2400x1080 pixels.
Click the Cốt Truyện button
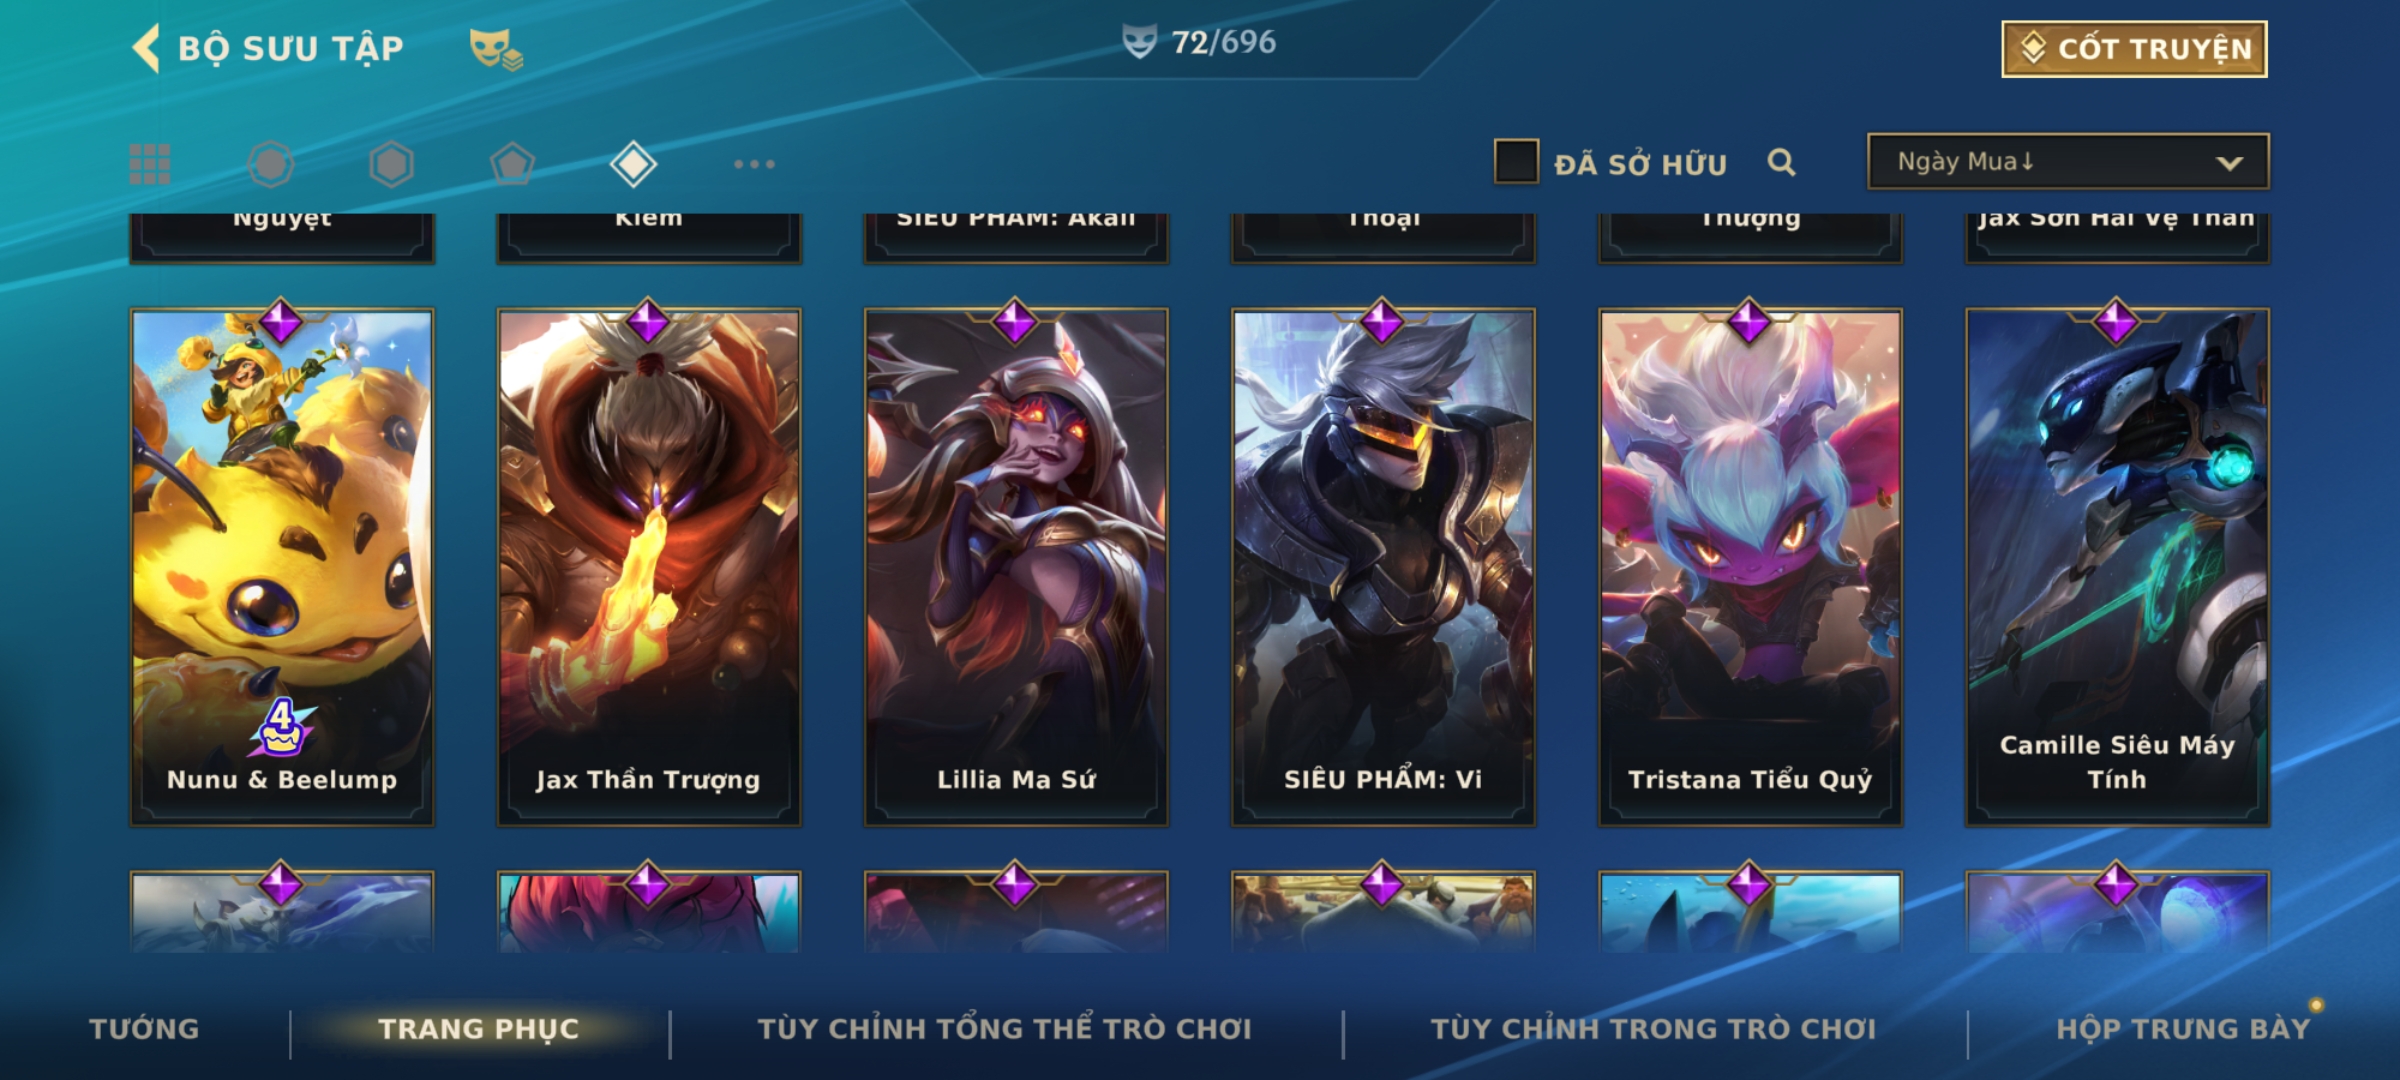click(2134, 49)
